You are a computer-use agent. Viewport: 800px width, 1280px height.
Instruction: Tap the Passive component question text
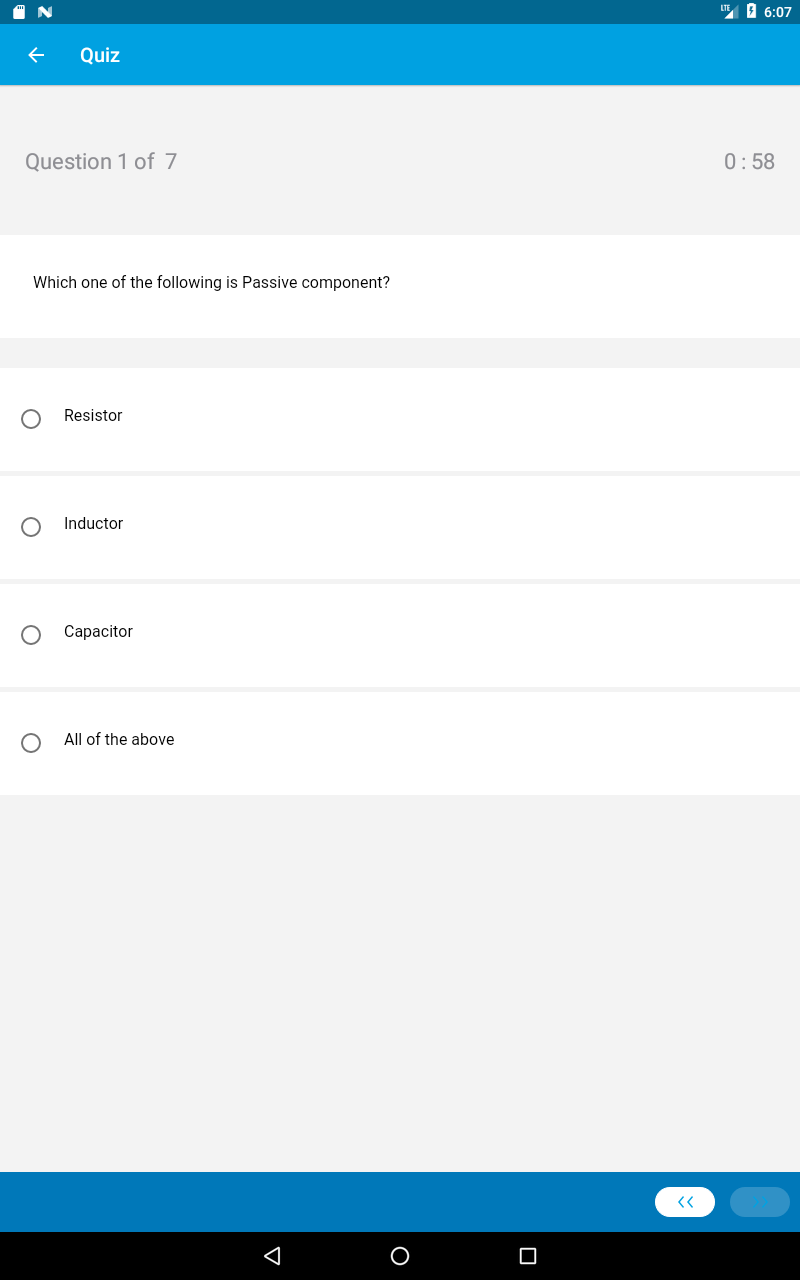click(211, 283)
